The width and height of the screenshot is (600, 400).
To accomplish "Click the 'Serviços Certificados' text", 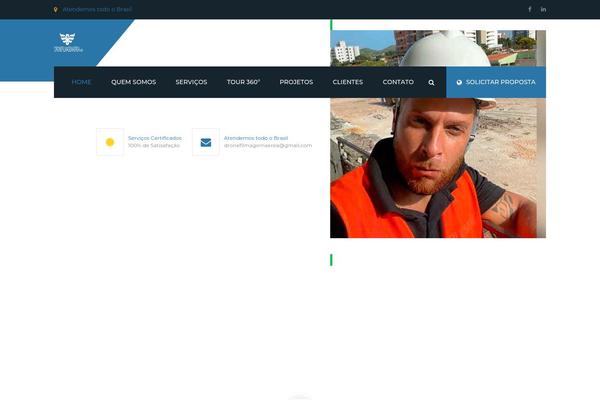I will (155, 138).
